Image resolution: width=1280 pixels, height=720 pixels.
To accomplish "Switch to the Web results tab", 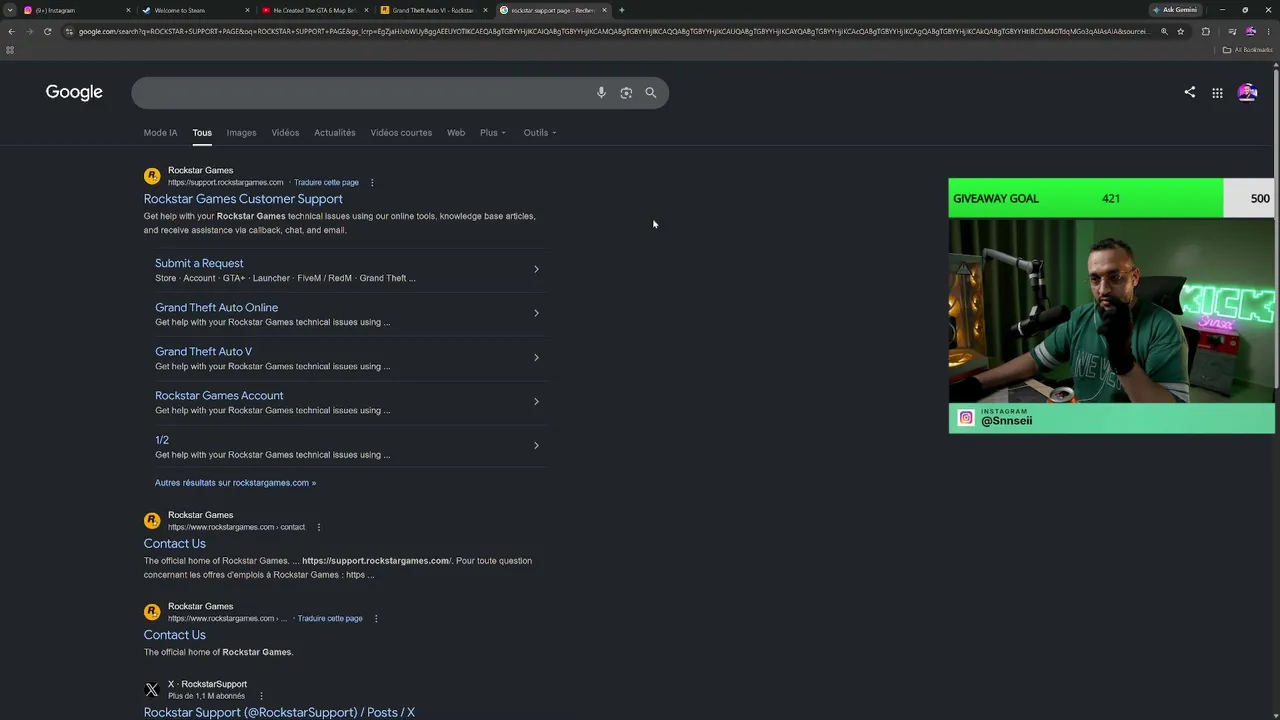I will 456,133.
